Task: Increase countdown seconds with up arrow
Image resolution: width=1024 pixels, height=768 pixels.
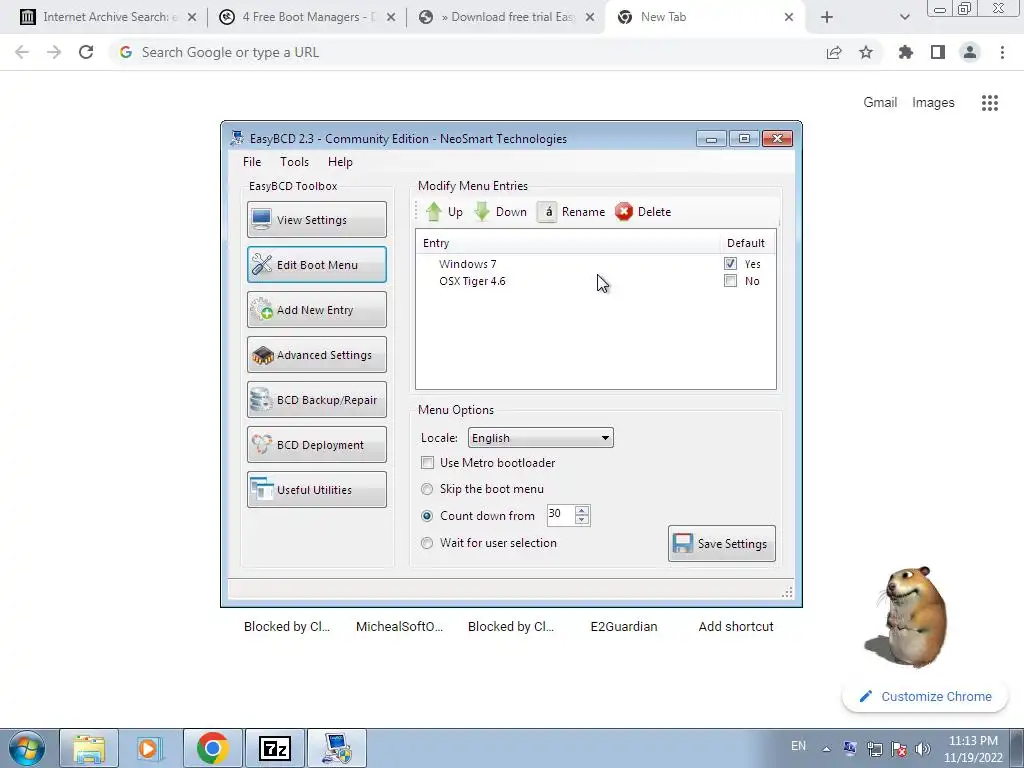Action: [582, 510]
